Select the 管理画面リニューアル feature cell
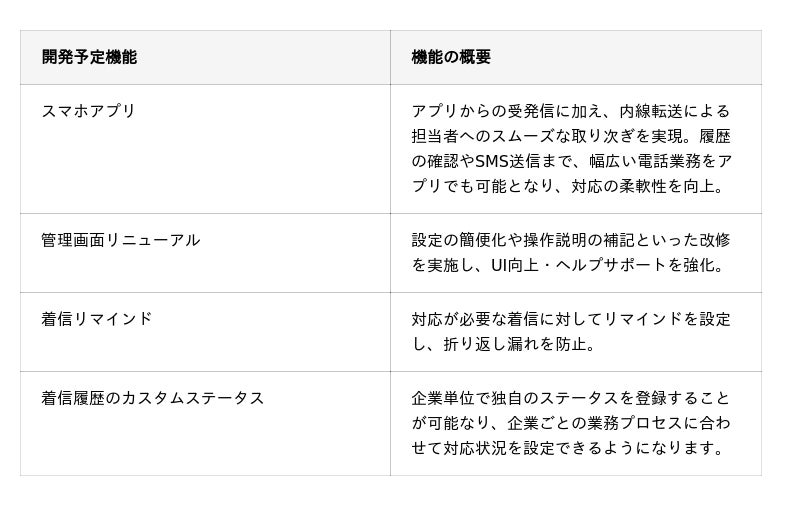 (x=120, y=240)
